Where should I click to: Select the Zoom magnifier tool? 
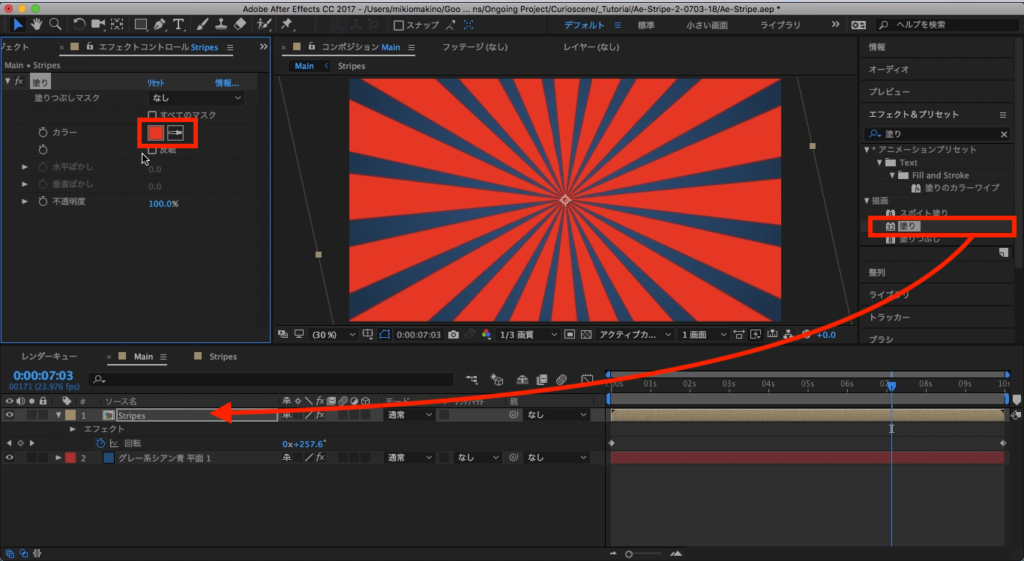(56, 24)
